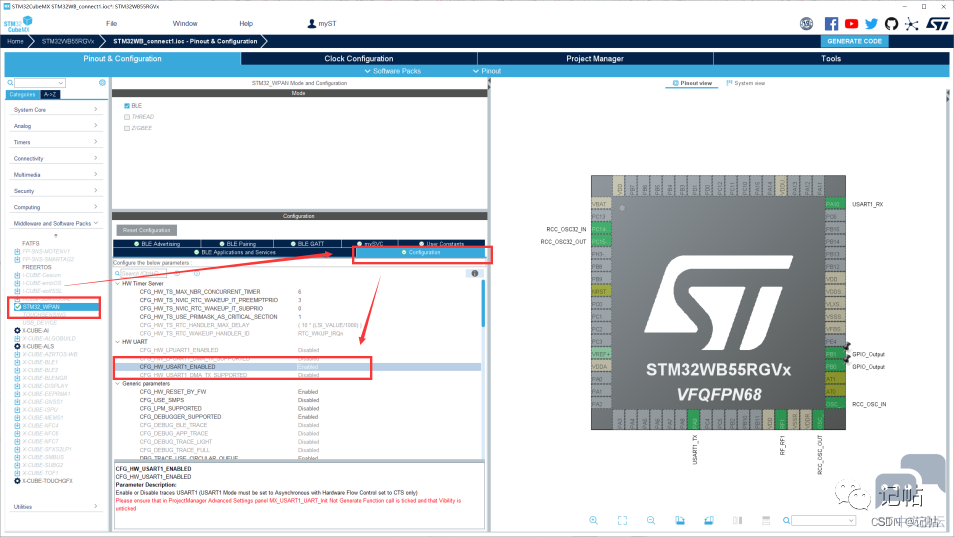Open the peripheral search combo box
This screenshot has width=954, height=537.
40,83
